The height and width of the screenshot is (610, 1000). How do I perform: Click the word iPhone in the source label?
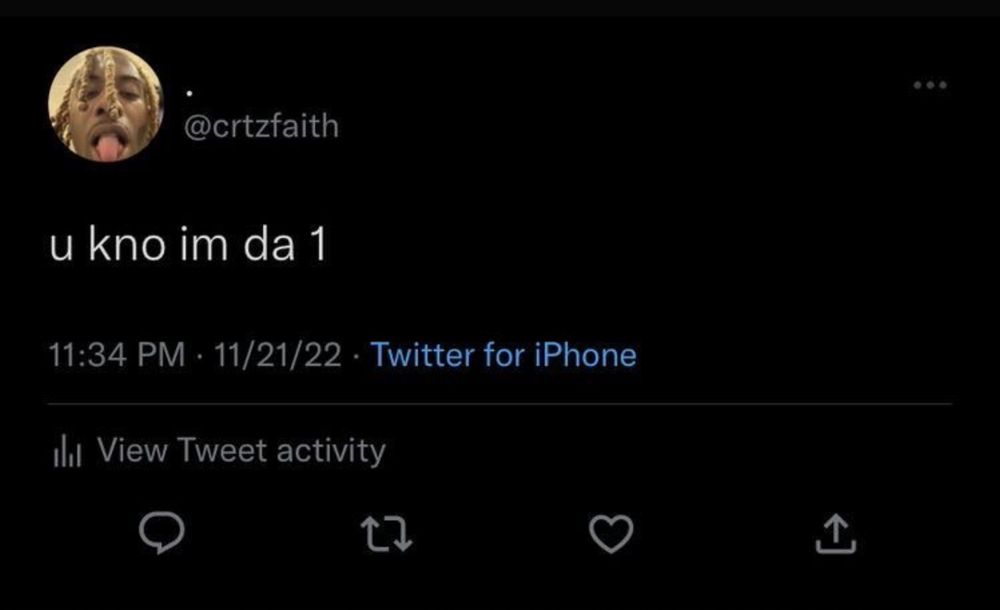tap(585, 355)
